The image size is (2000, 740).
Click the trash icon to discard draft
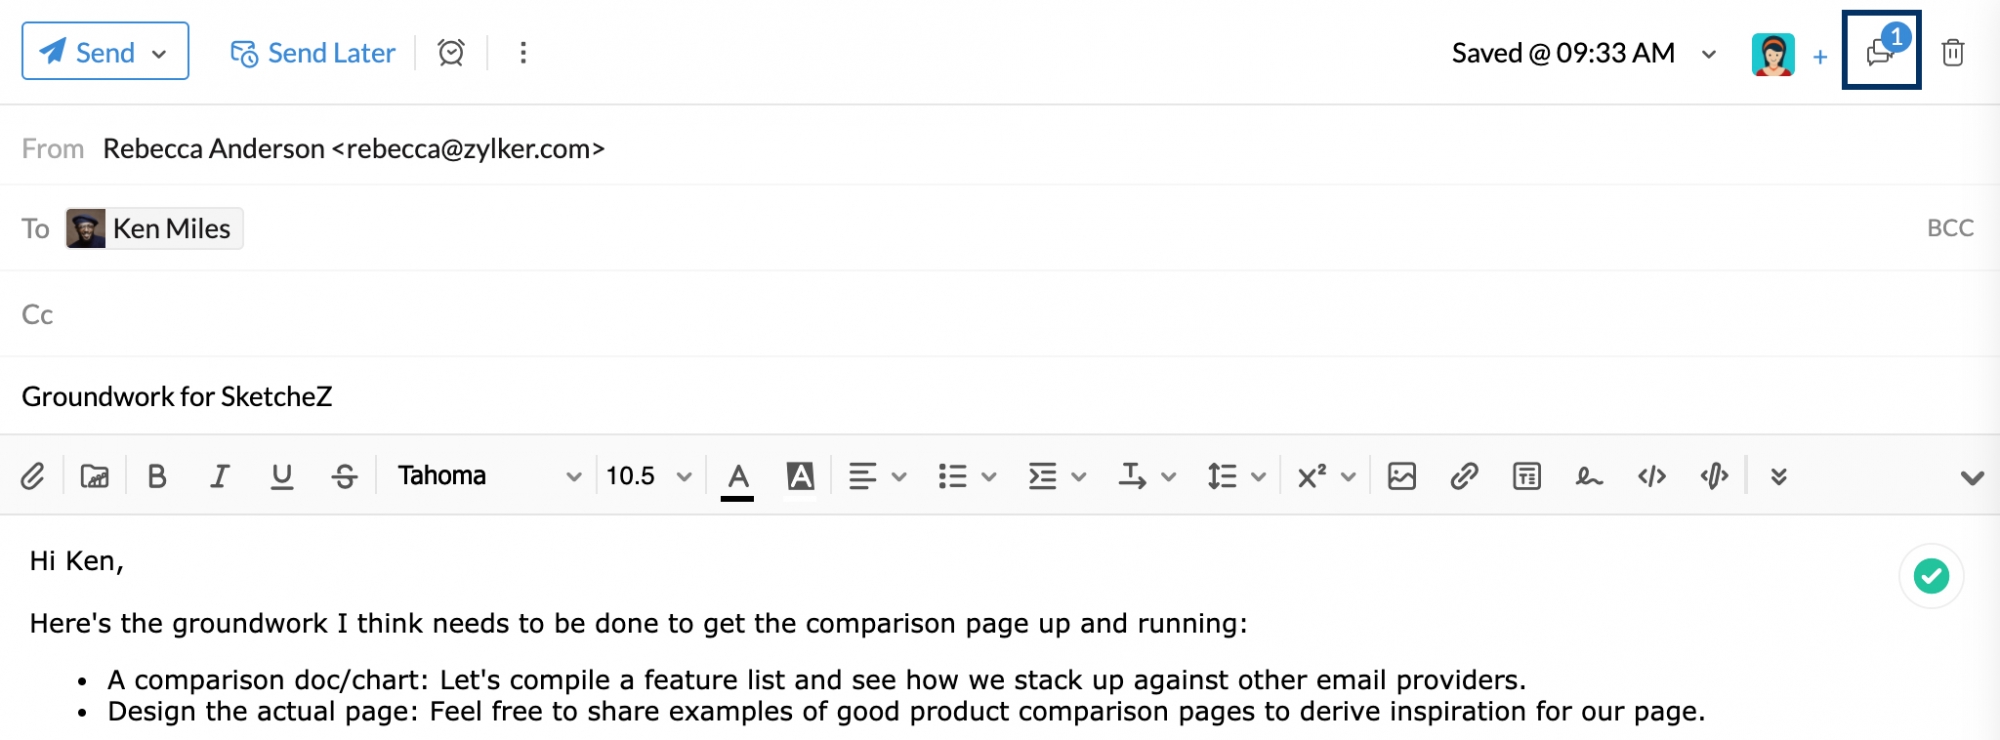(x=1952, y=52)
